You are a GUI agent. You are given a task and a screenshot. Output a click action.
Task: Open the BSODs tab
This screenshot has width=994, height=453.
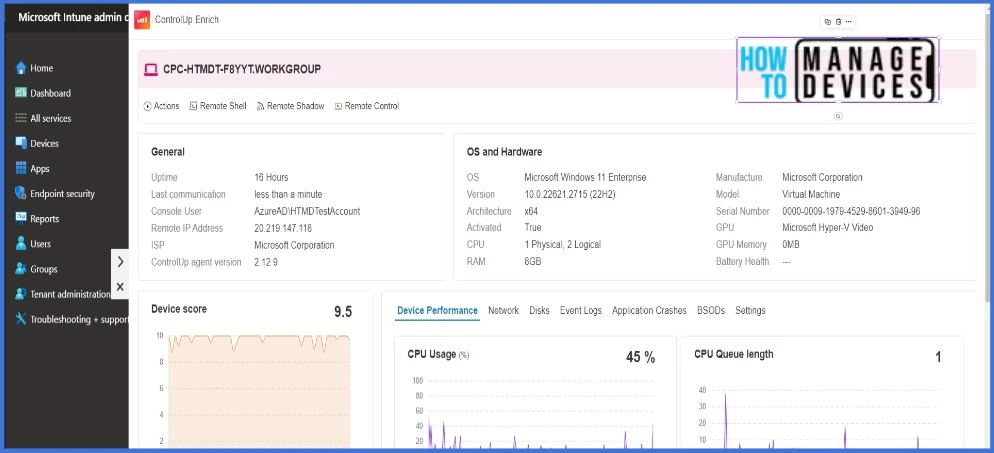click(711, 310)
